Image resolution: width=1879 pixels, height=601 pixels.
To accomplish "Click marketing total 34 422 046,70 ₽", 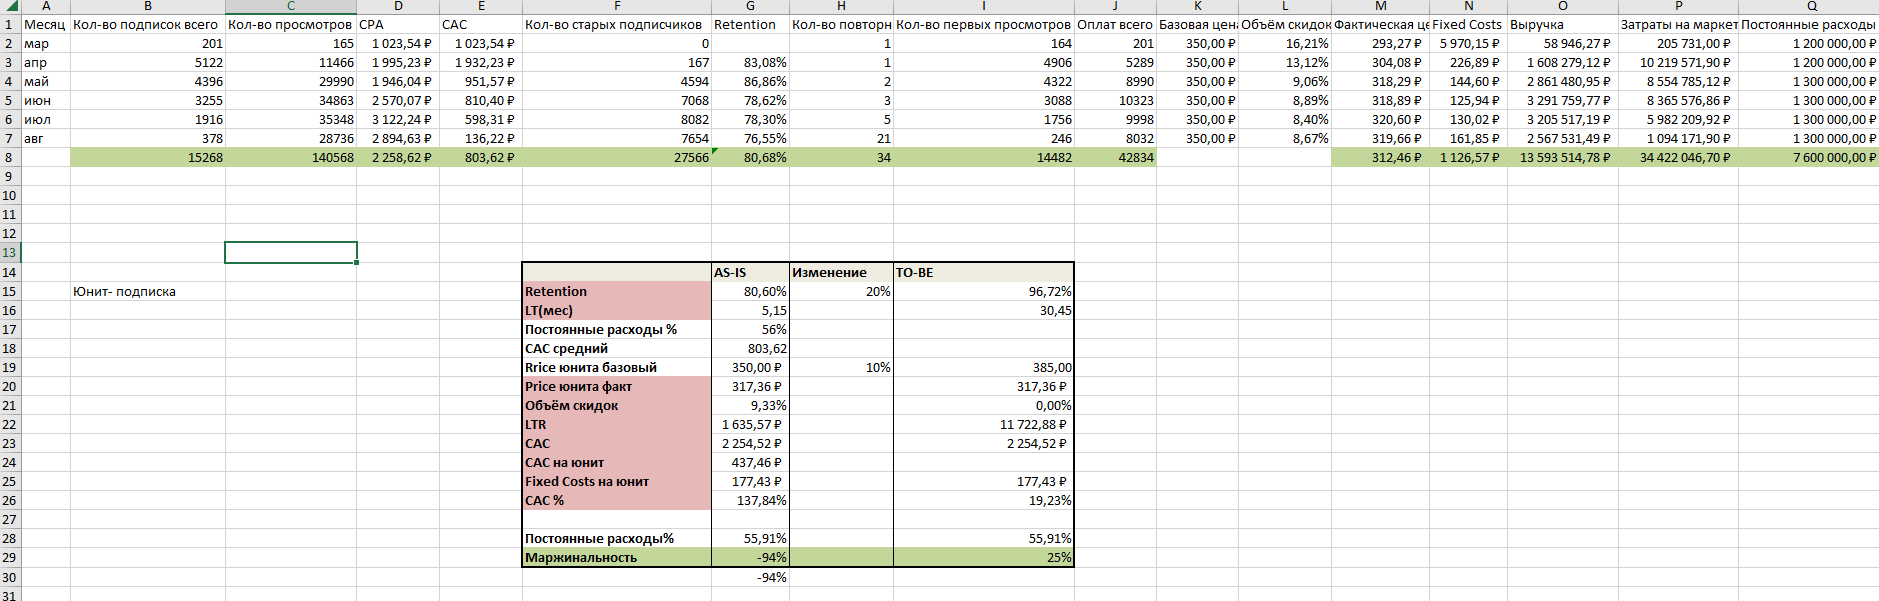I will [x=1678, y=157].
